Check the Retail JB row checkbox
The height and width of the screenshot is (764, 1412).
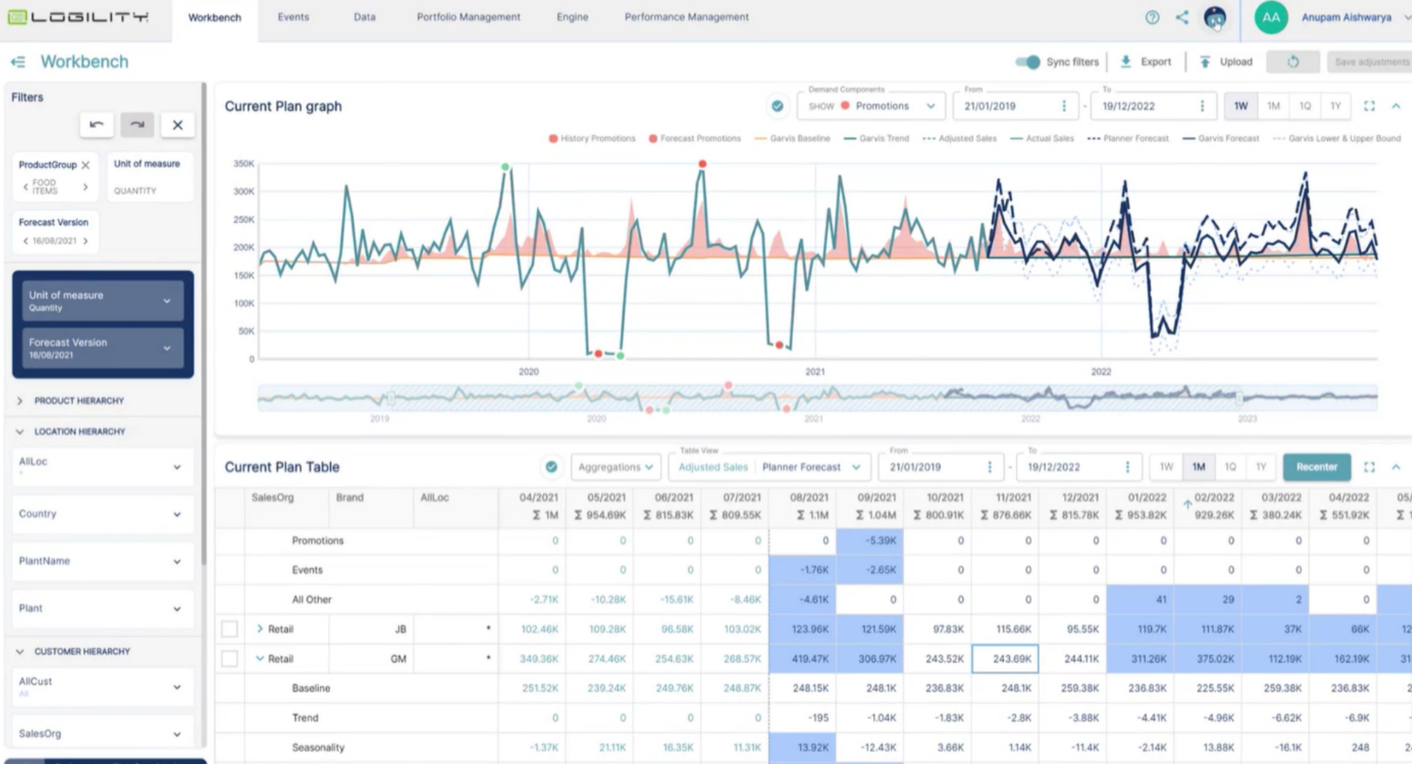point(230,629)
